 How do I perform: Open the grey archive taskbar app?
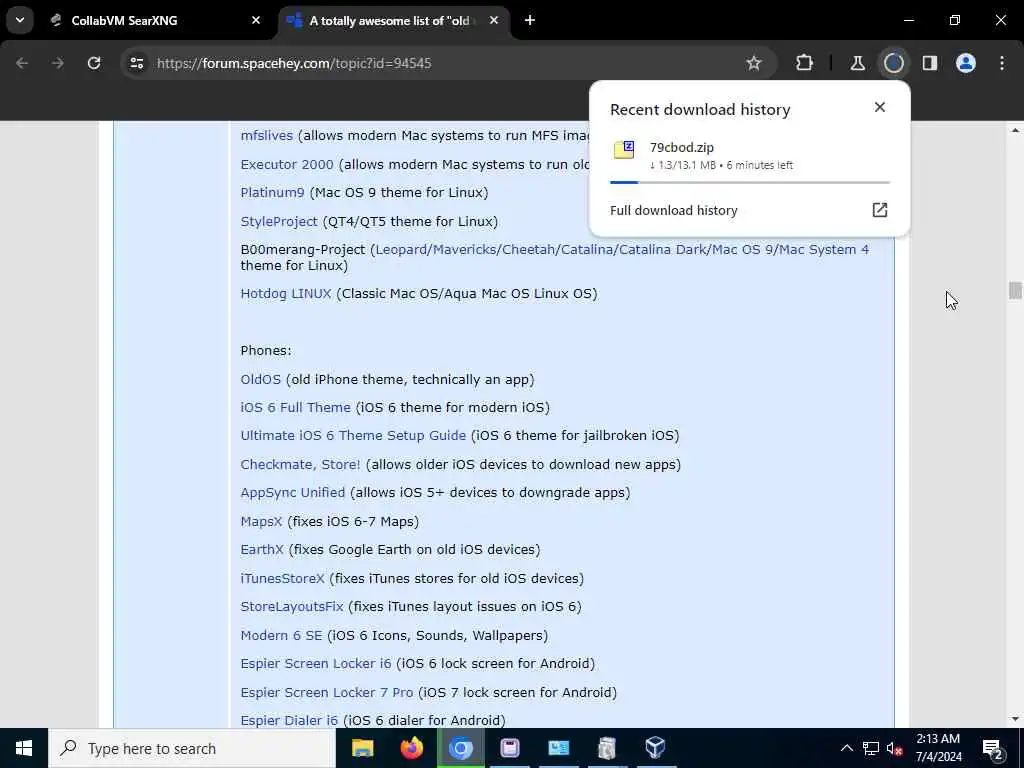pos(607,748)
